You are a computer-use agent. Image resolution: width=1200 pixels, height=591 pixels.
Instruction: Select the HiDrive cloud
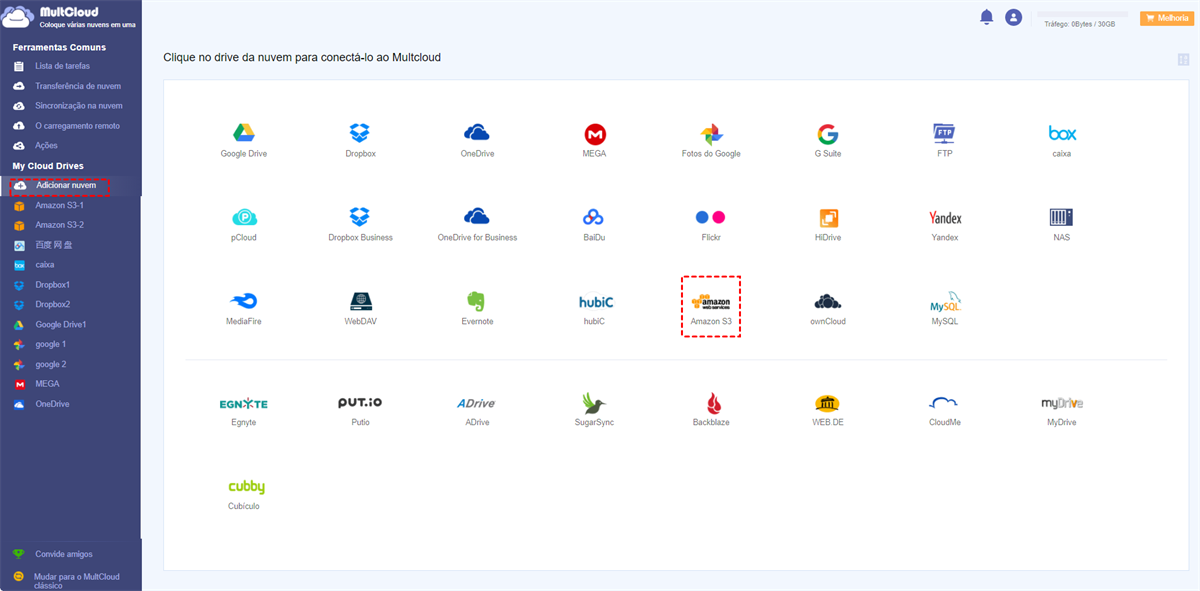pos(828,225)
